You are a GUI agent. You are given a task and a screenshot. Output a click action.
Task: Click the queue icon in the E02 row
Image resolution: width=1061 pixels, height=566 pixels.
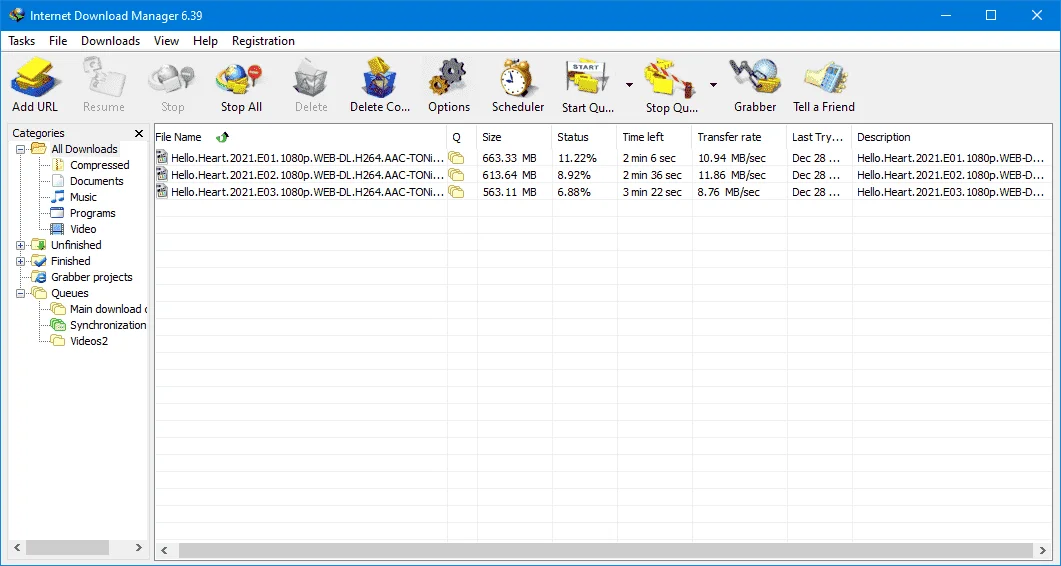point(457,175)
